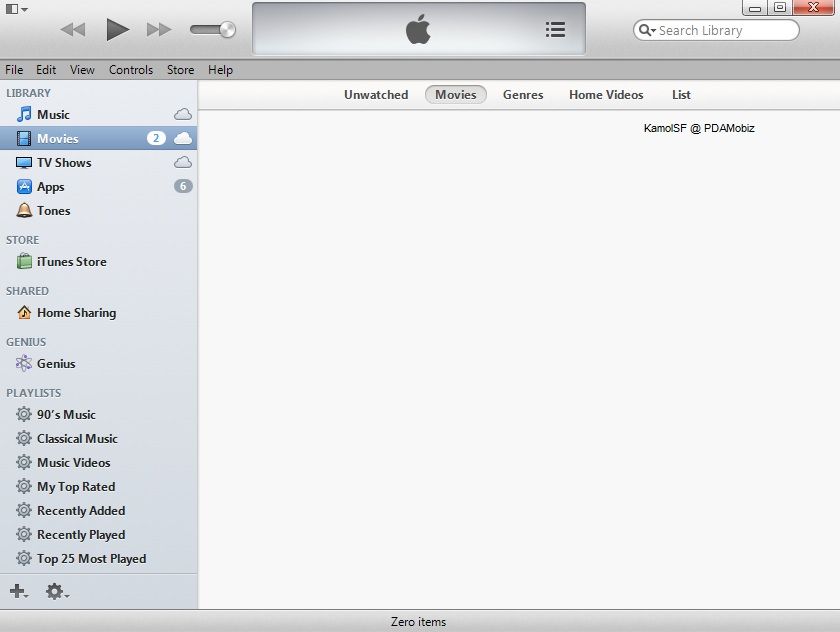The image size is (840, 632).
Task: Click the add playlist plus button
Action: point(18,591)
